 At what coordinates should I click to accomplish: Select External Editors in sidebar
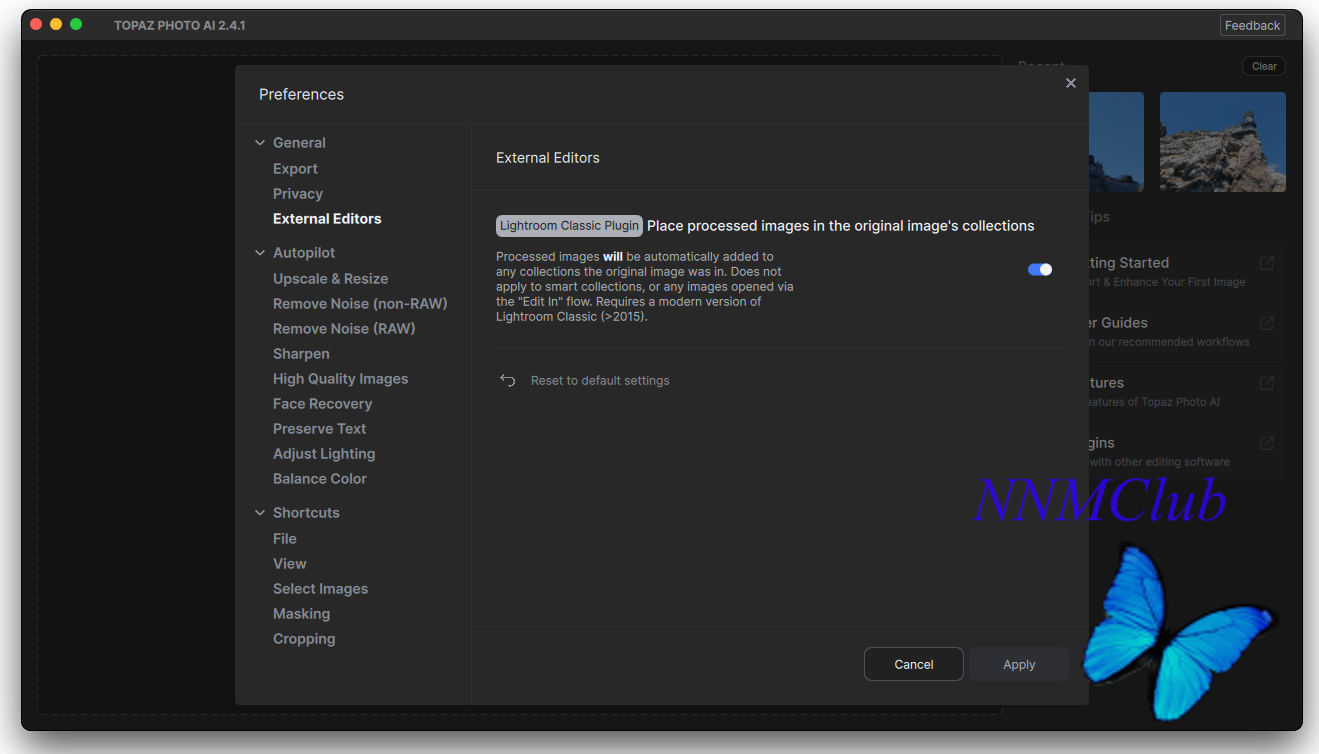327,219
